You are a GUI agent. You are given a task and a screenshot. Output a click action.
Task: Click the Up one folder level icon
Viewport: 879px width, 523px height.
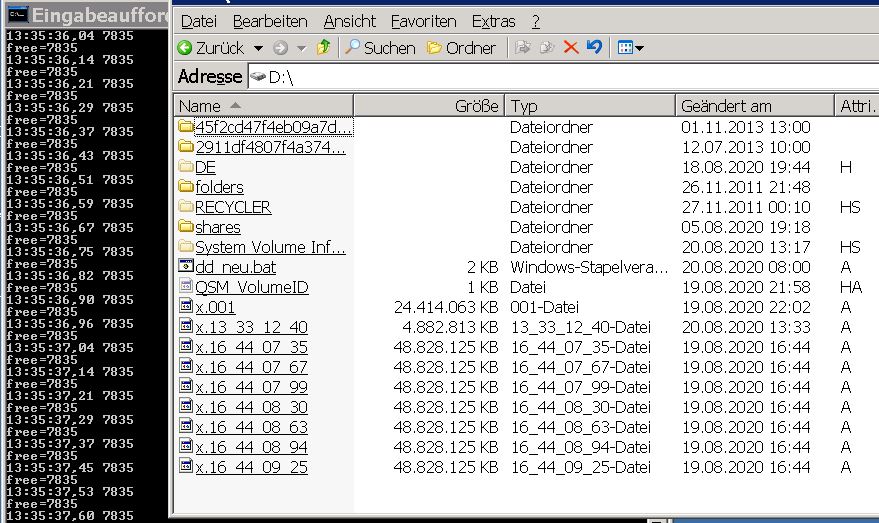[x=324, y=48]
